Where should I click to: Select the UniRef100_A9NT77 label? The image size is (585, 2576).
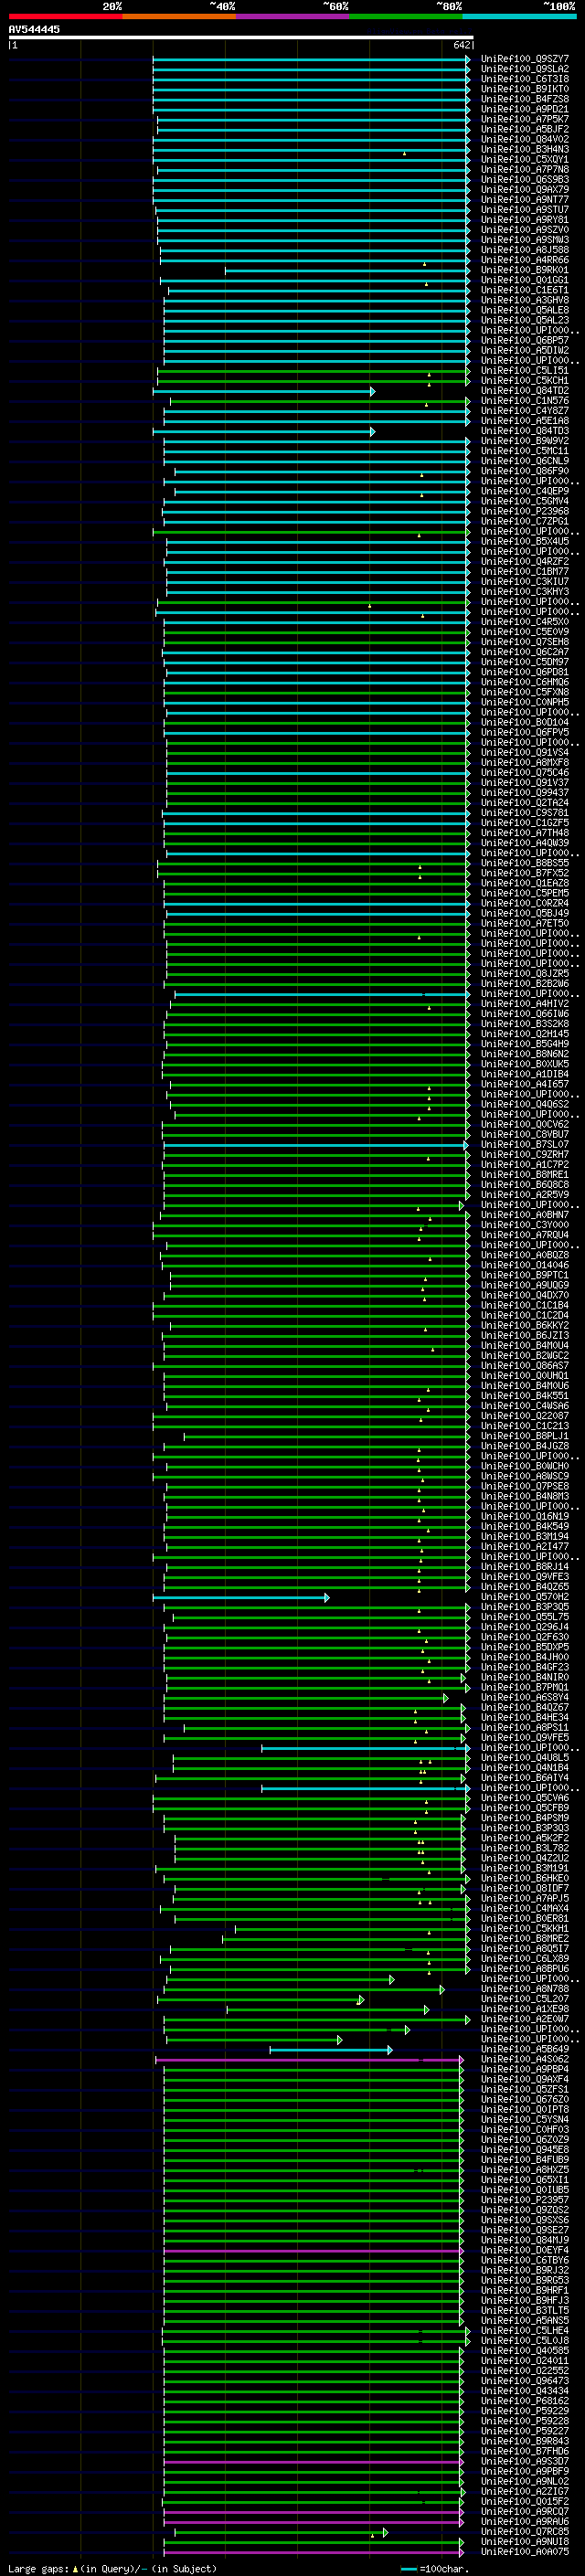tap(525, 200)
